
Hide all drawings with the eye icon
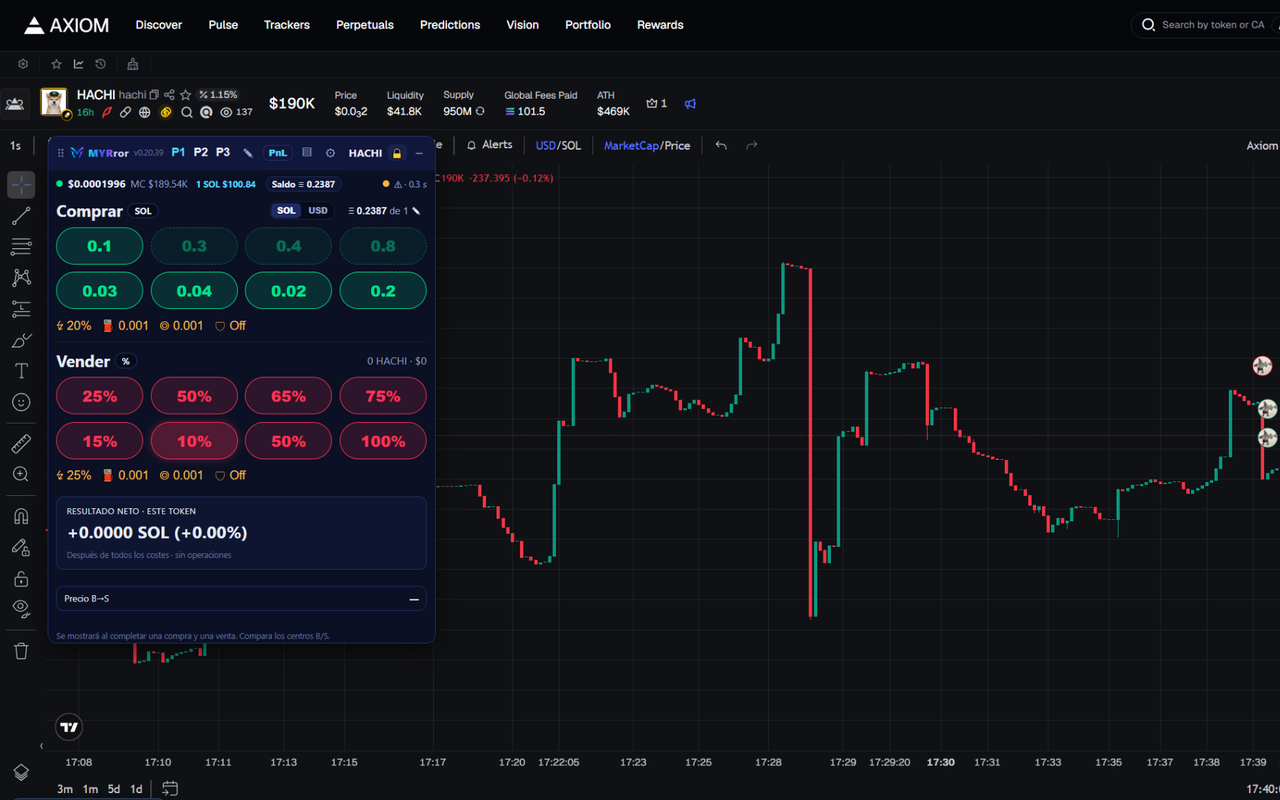[21, 609]
